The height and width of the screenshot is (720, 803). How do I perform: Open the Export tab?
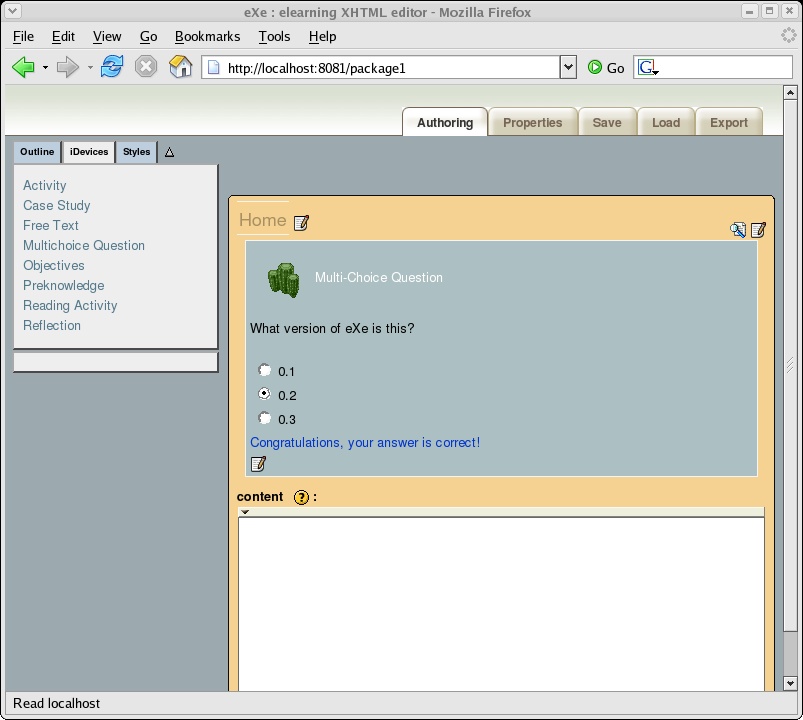point(729,122)
